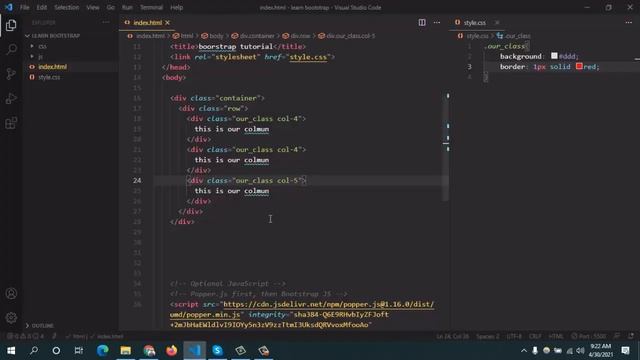This screenshot has height=360, width=640.
Task: Open the Selection menu
Action: click(67, 7)
